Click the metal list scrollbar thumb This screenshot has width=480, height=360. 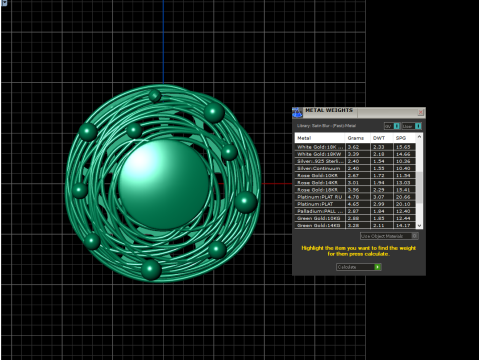point(419,187)
